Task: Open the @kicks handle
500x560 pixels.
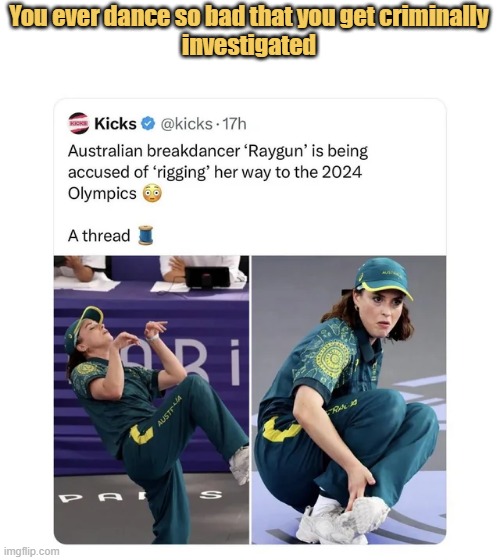Action: (x=186, y=124)
